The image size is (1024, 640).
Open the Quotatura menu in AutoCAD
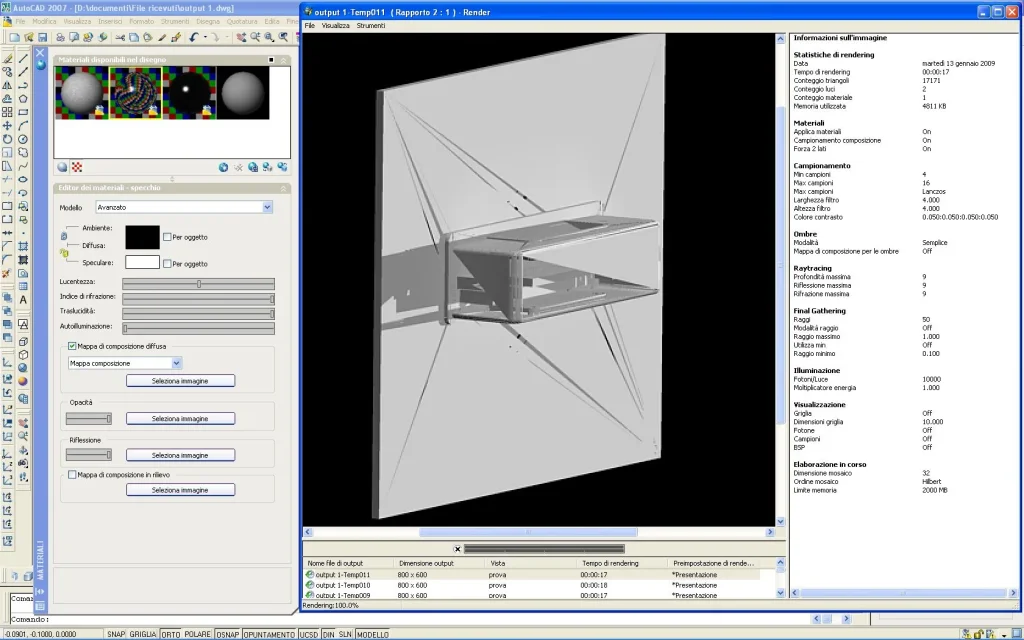[242, 22]
